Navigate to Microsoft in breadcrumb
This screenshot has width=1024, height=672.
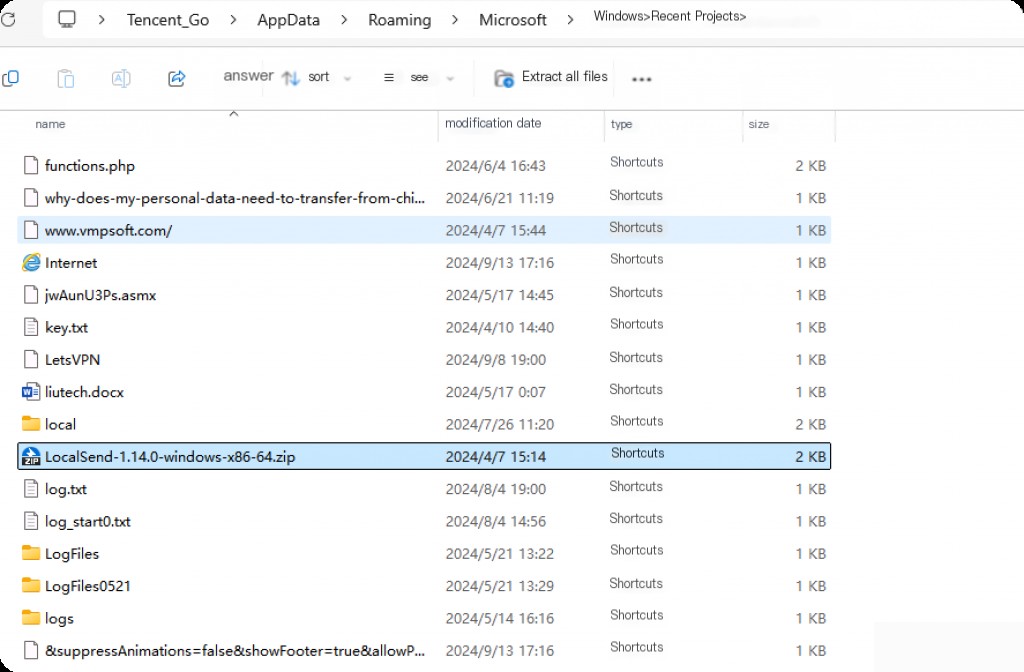[x=513, y=20]
